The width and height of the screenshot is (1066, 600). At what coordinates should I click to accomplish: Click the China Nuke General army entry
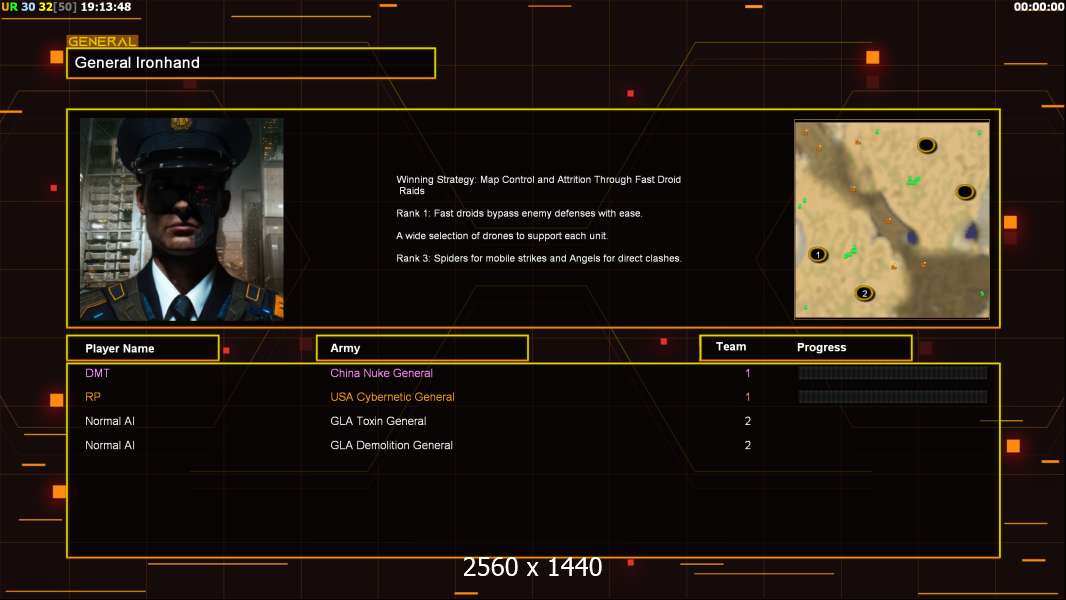[x=381, y=373]
